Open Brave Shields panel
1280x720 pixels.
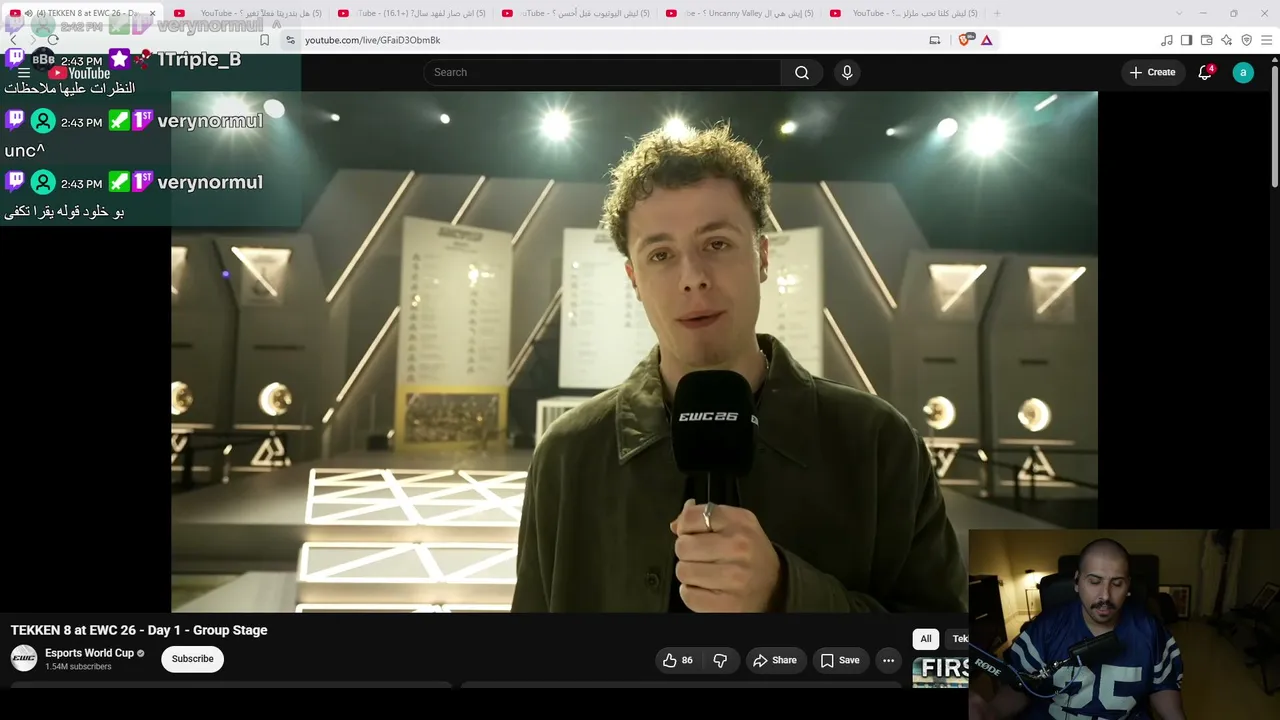pos(966,40)
